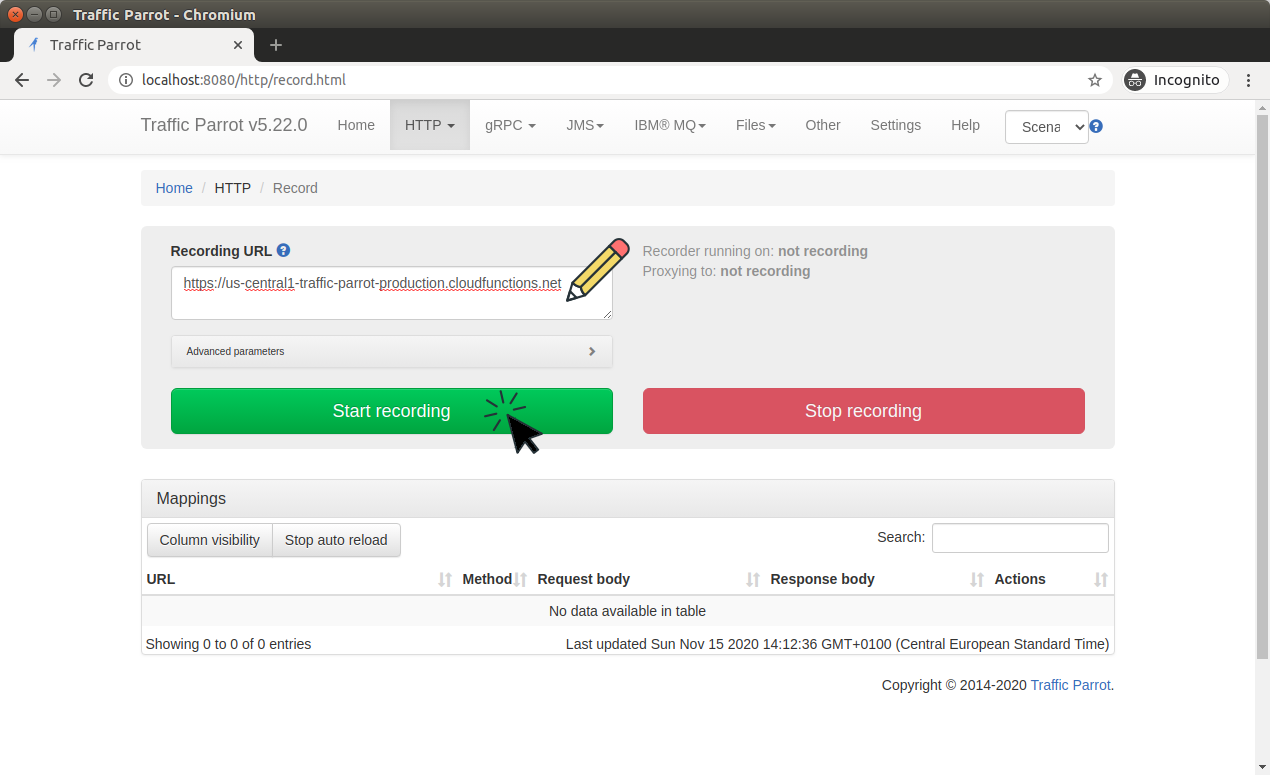Viewport: 1270px width, 775px height.
Task: Sort table by Method column
Action: coord(494,579)
